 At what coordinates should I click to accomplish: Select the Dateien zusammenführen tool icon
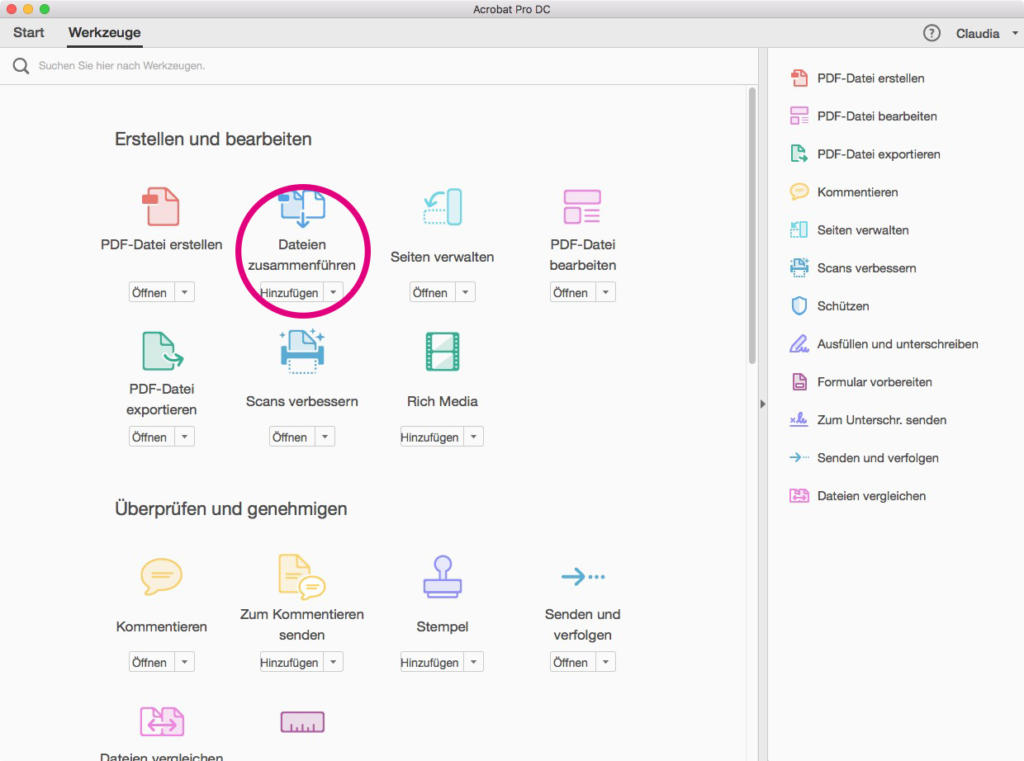pyautogui.click(x=301, y=207)
